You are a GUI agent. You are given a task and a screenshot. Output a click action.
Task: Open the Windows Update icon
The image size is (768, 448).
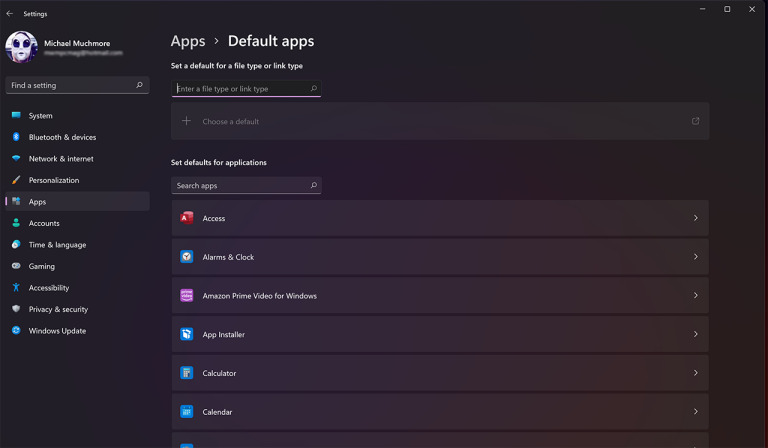(16, 330)
